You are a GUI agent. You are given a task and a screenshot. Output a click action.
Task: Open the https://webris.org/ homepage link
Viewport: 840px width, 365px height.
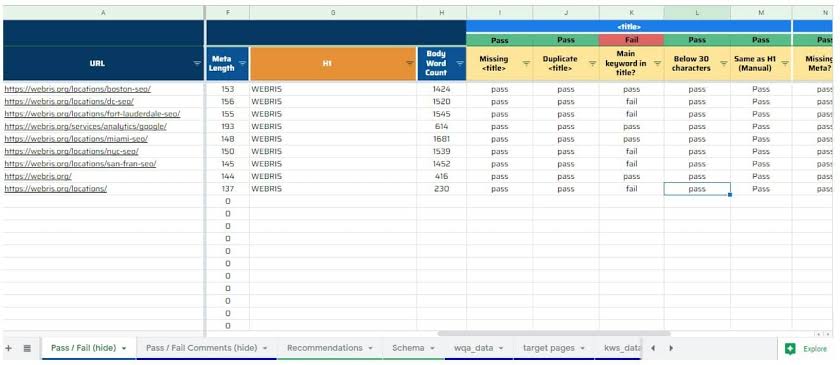pos(38,176)
